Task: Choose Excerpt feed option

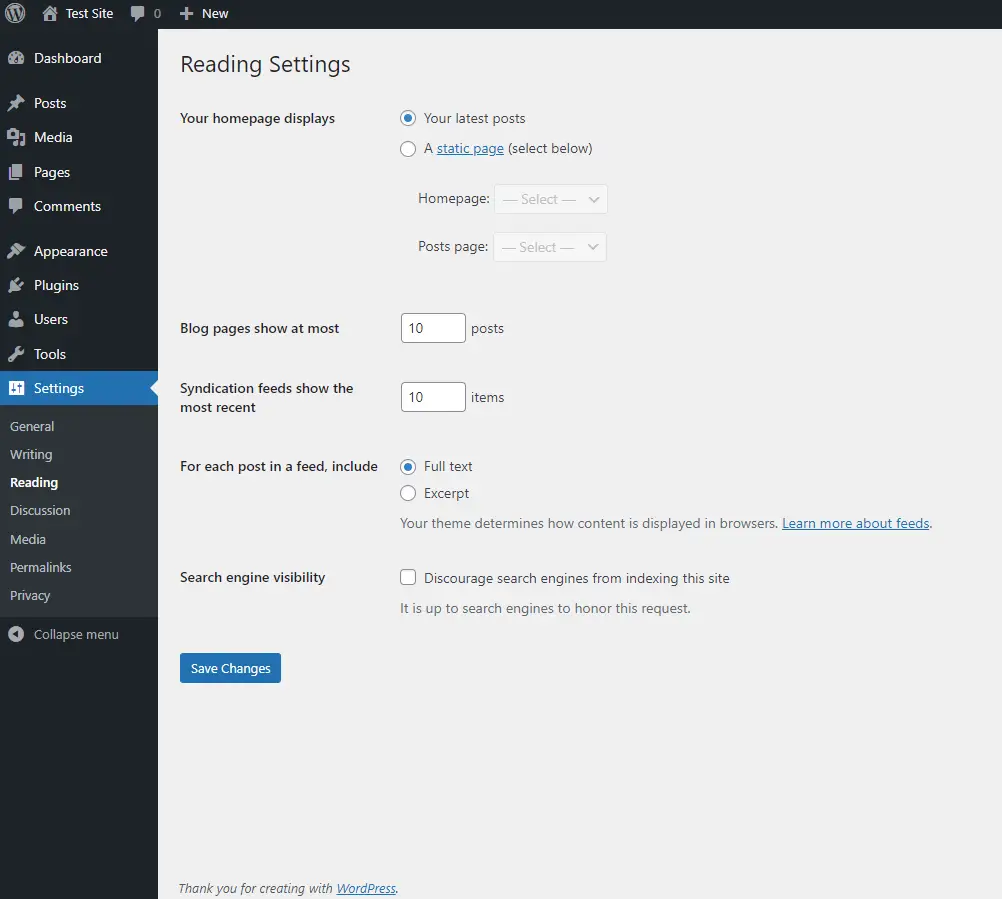Action: pos(408,493)
